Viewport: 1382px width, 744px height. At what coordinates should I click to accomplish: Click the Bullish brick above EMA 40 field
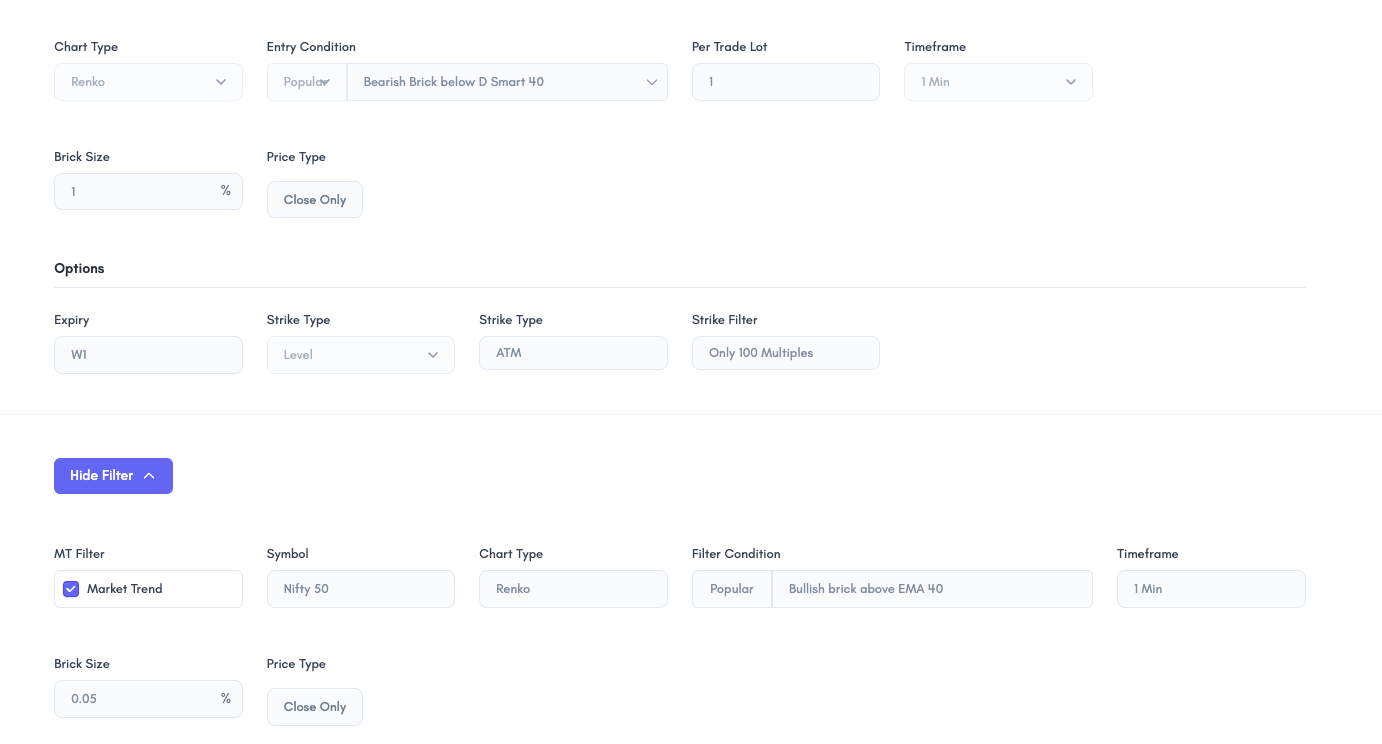click(931, 589)
